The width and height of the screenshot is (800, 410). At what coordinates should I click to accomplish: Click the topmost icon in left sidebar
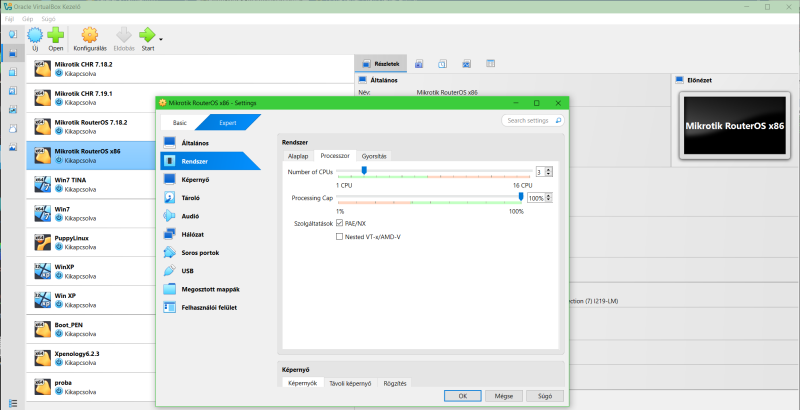[x=13, y=34]
